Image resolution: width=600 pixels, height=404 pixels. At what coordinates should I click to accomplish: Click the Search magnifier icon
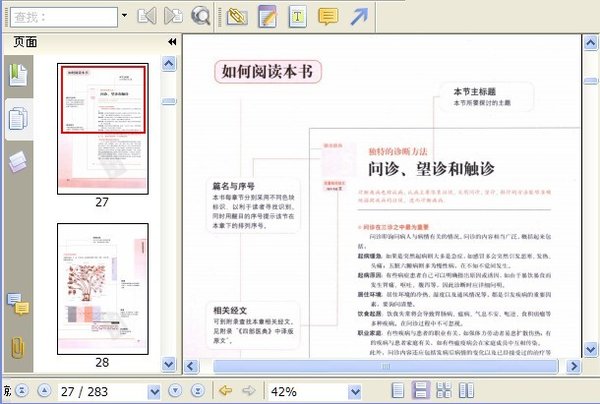pos(200,16)
